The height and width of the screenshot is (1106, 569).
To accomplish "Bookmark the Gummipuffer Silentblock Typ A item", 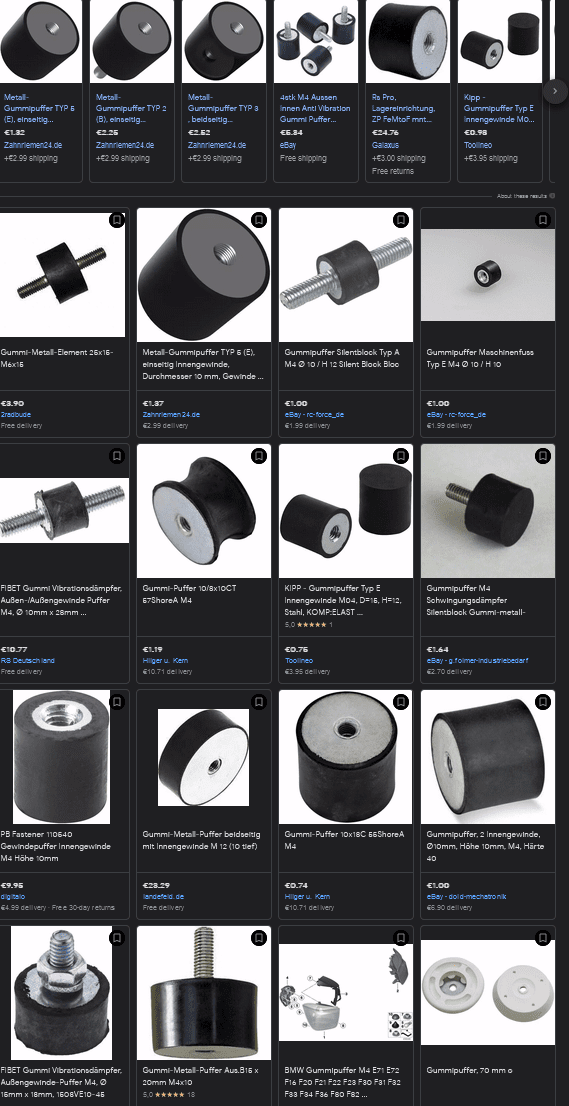I will coord(401,220).
